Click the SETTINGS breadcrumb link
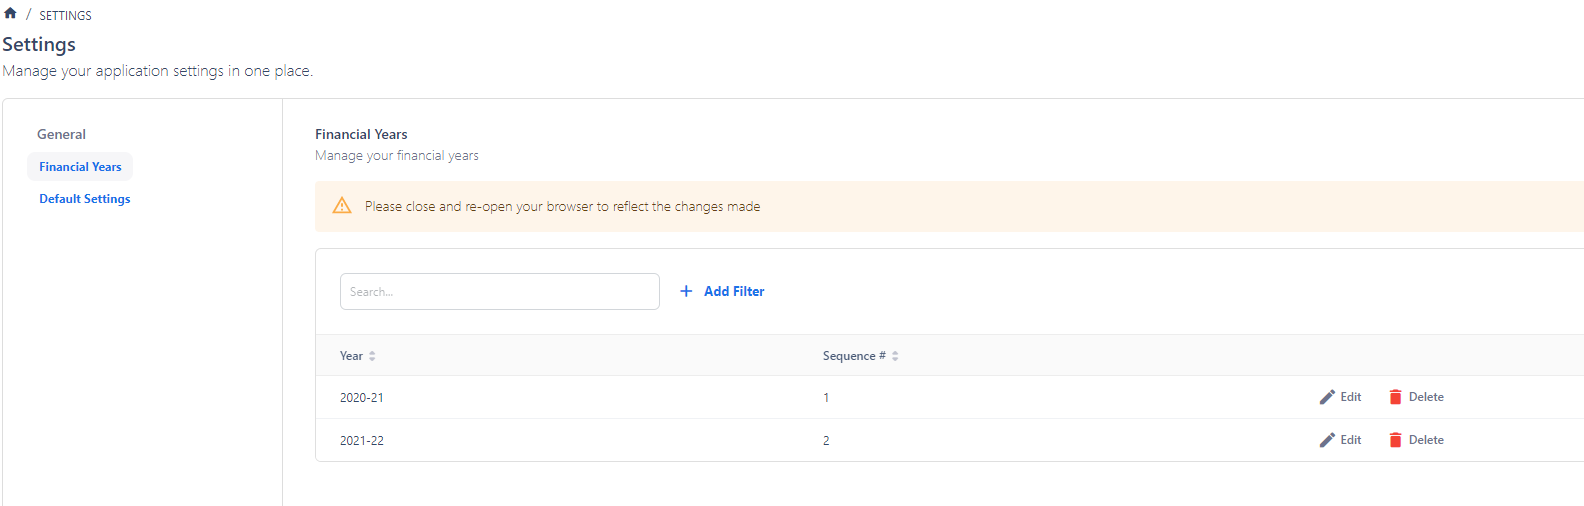 click(65, 16)
